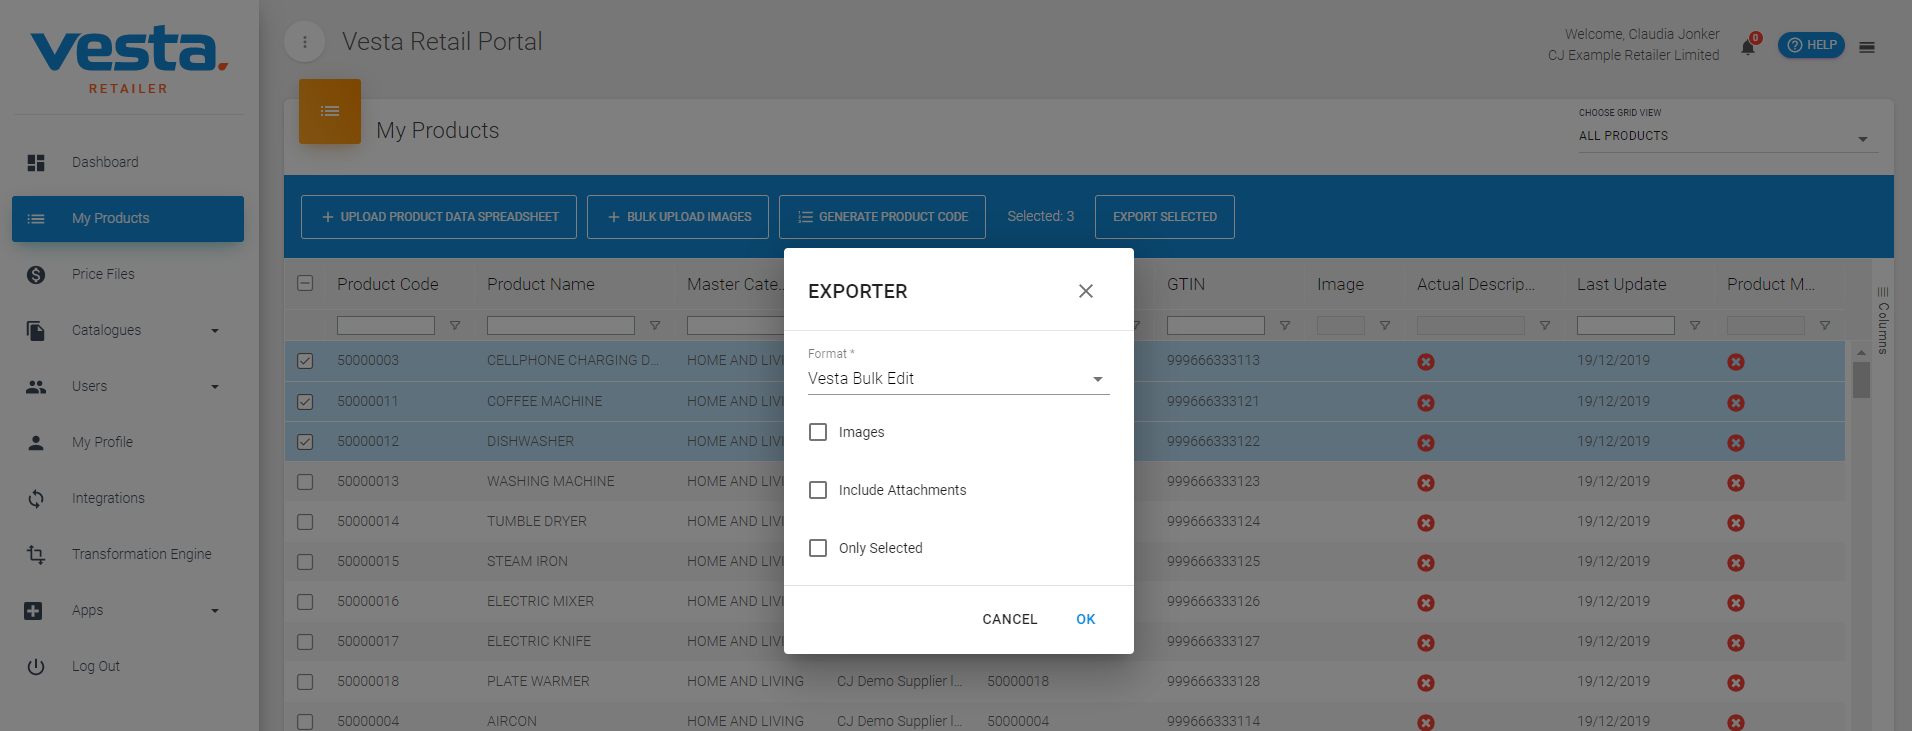
Task: Open the hamburger menu at top right
Action: click(x=1867, y=47)
